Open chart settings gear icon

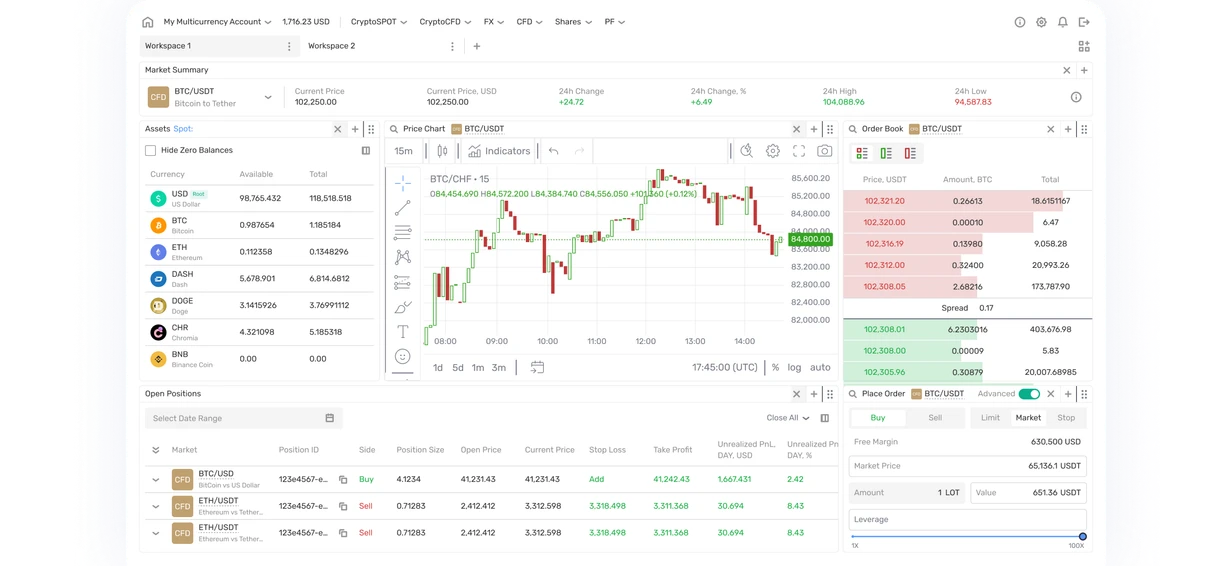(773, 151)
